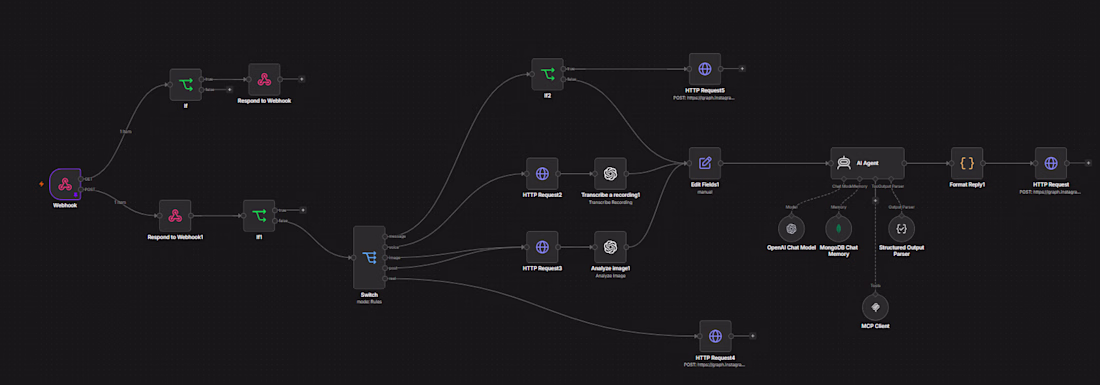The height and width of the screenshot is (385, 1100).
Task: Click the 'Tools' label above MCP Client
Action: pyautogui.click(x=875, y=285)
